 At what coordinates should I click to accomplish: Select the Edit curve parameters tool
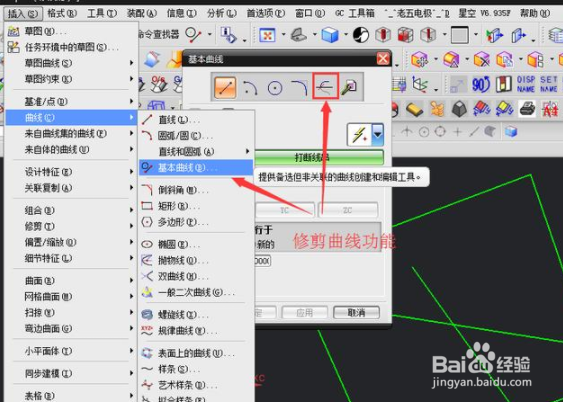click(x=349, y=87)
